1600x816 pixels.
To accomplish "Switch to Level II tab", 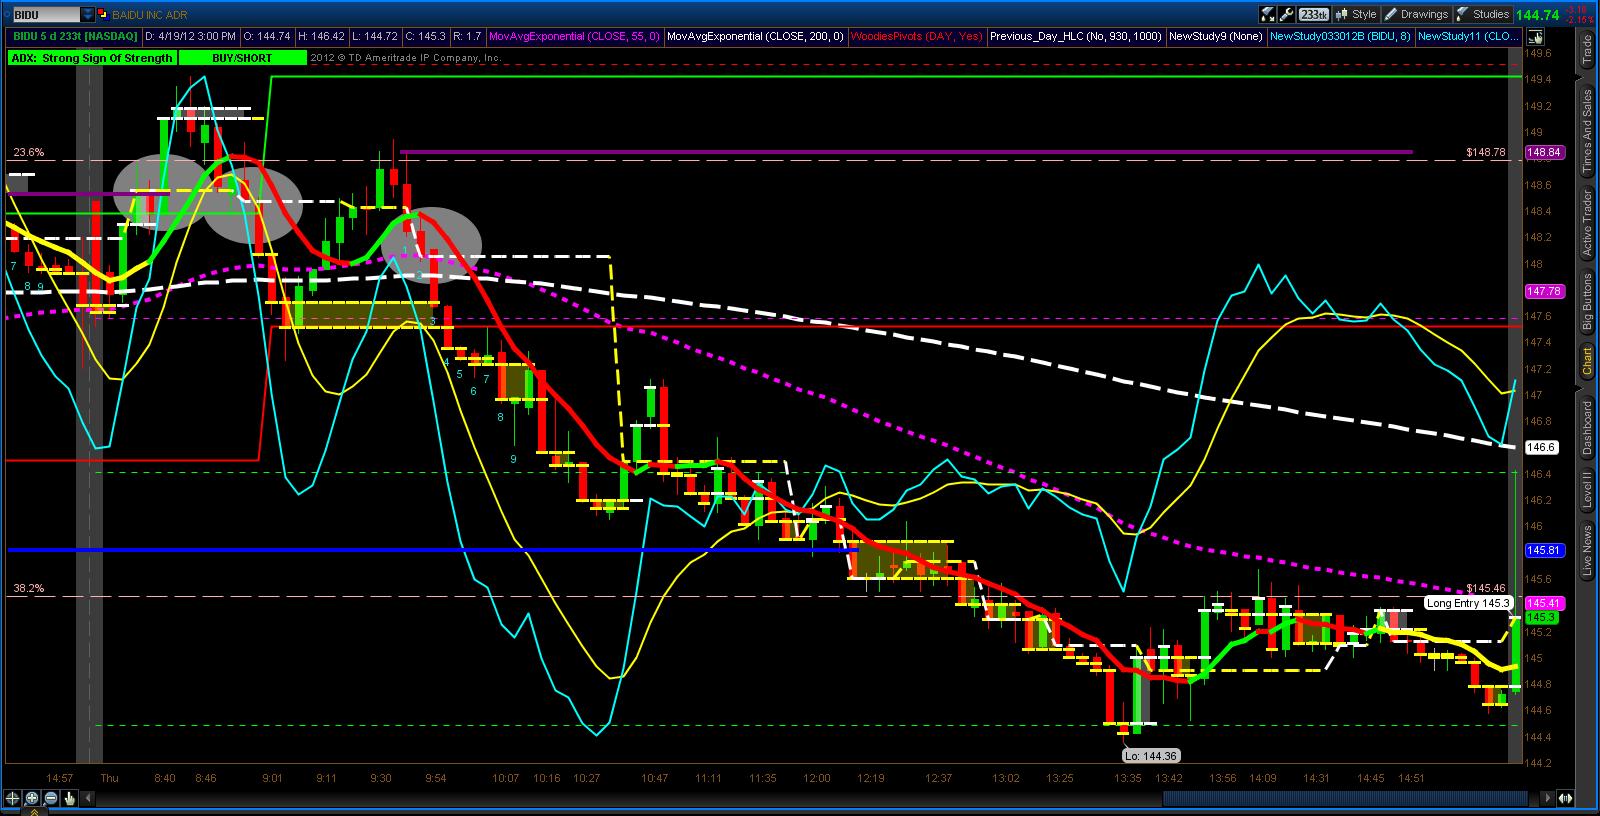I will [x=1587, y=489].
